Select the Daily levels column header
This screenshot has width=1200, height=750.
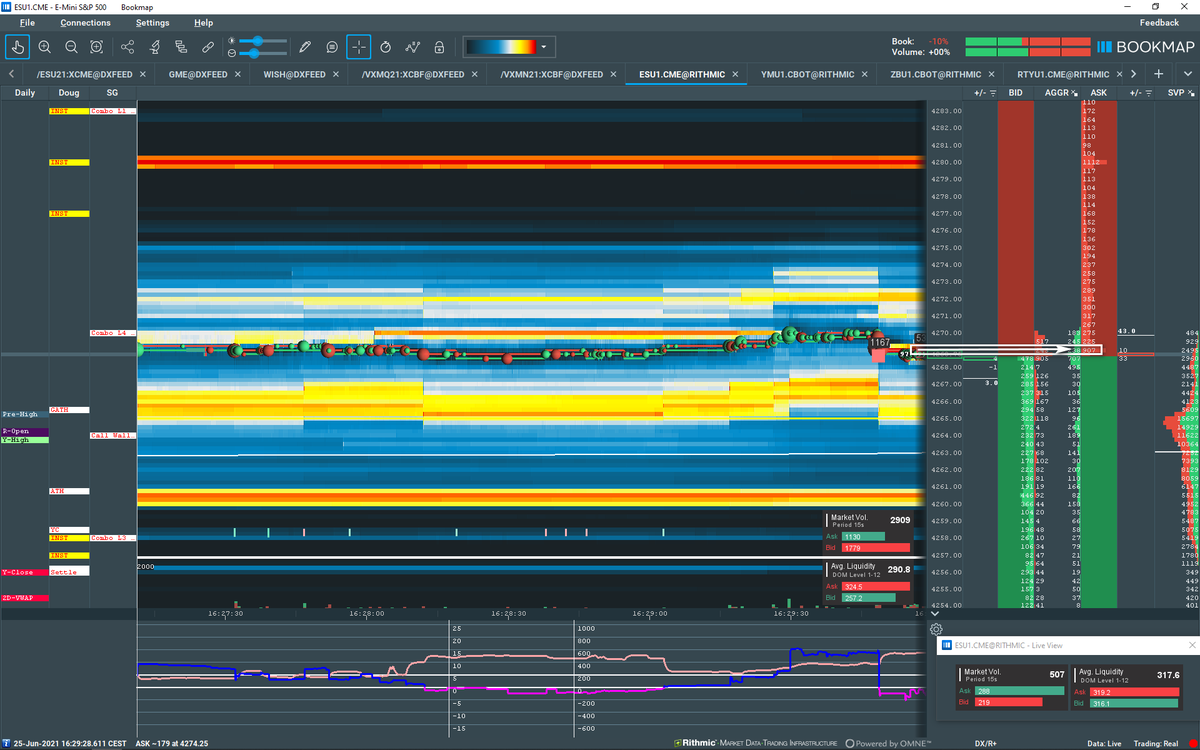point(24,92)
